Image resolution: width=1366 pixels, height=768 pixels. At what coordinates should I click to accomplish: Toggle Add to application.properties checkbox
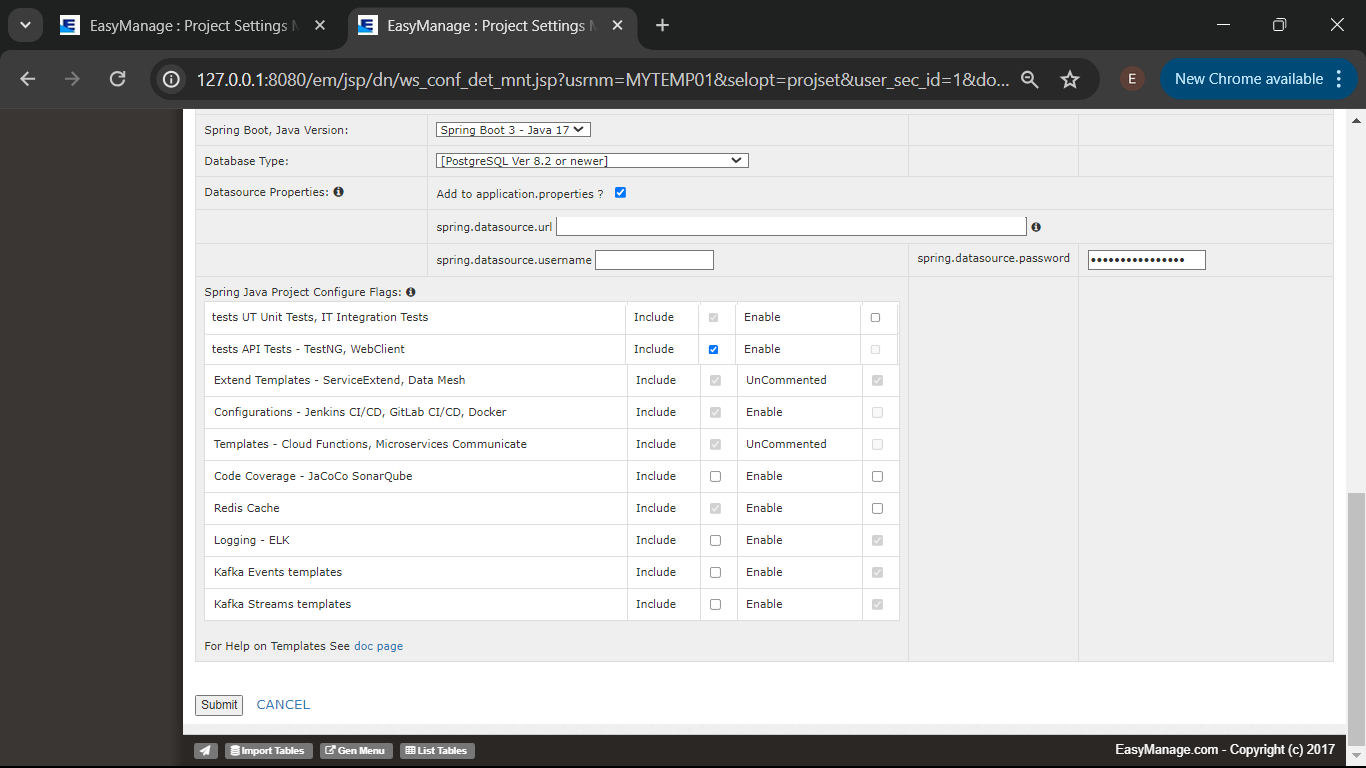point(620,192)
